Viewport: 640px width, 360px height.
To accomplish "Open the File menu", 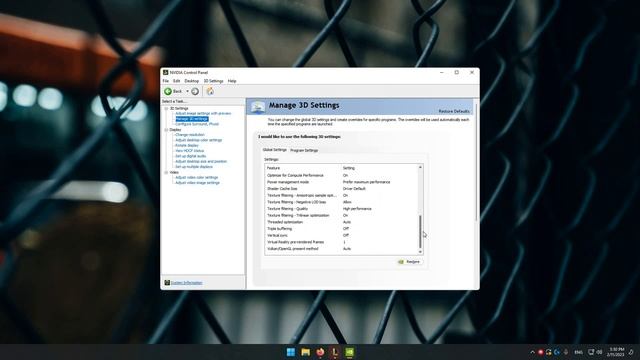I will [166, 81].
